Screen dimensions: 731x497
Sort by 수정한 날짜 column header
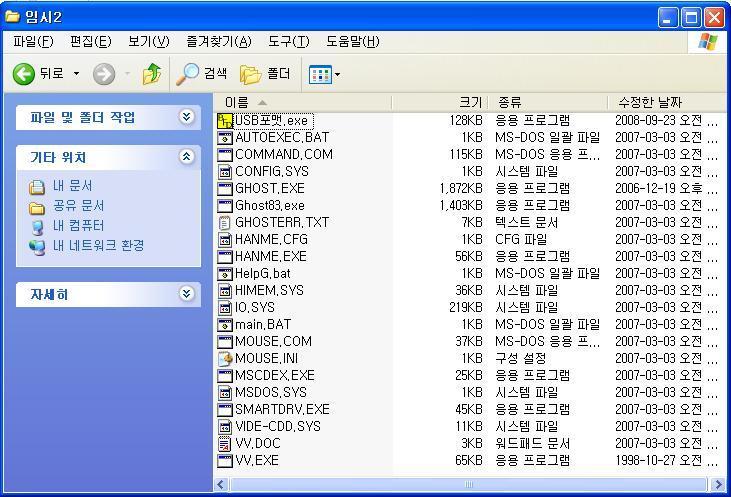[x=669, y=102]
